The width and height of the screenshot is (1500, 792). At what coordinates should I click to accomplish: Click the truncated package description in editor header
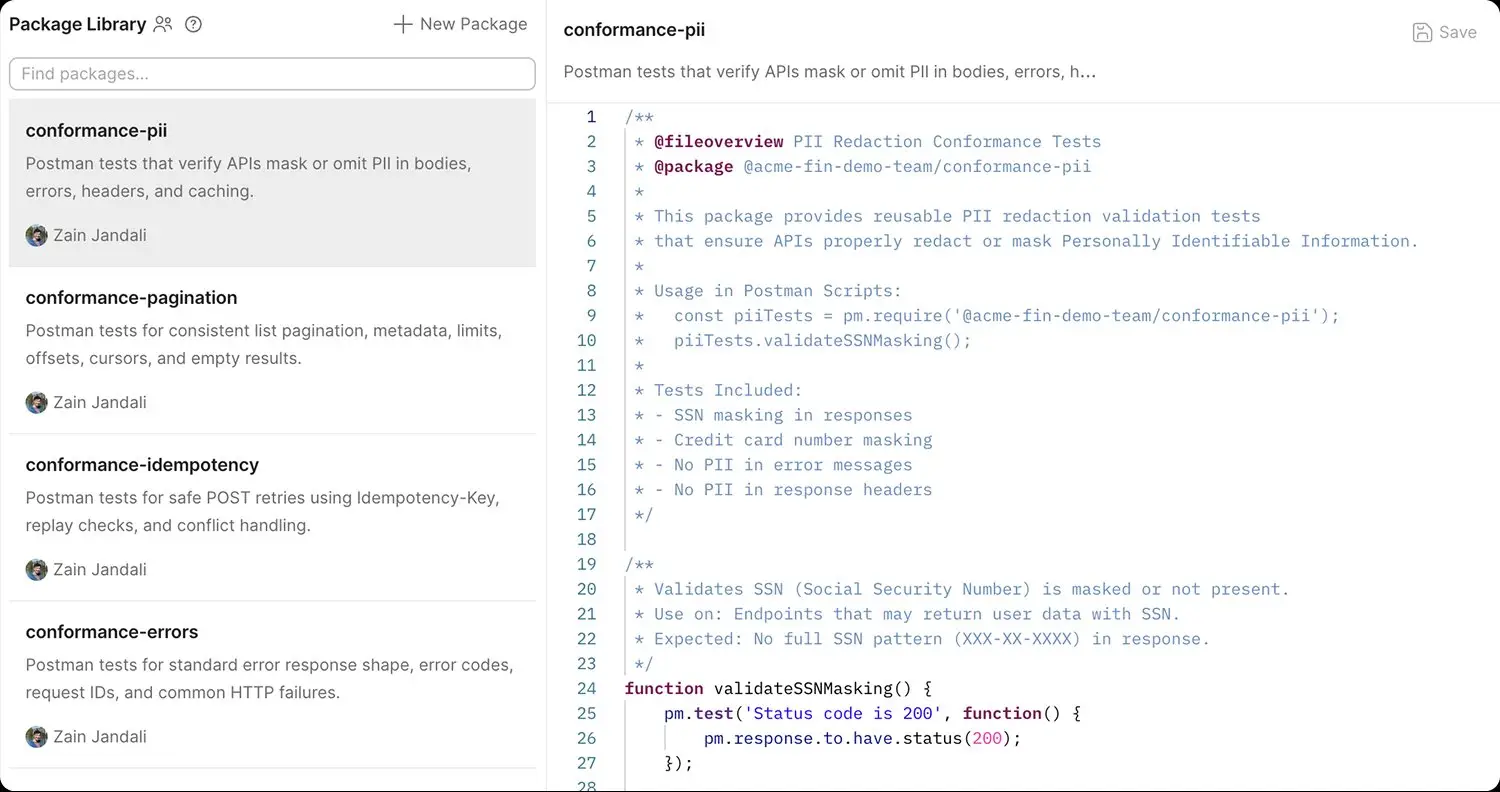[x=830, y=72]
